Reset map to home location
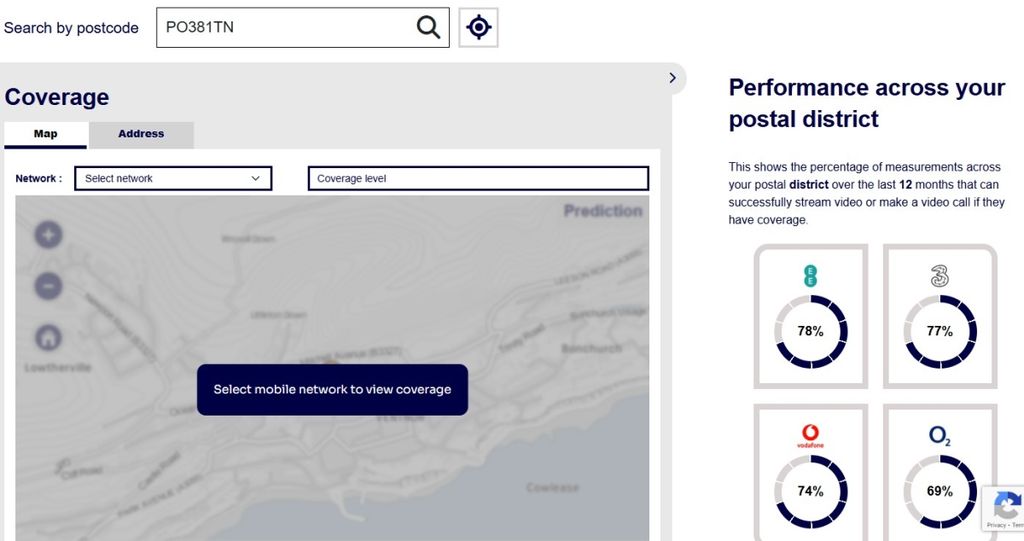The image size is (1024, 541). 49,337
